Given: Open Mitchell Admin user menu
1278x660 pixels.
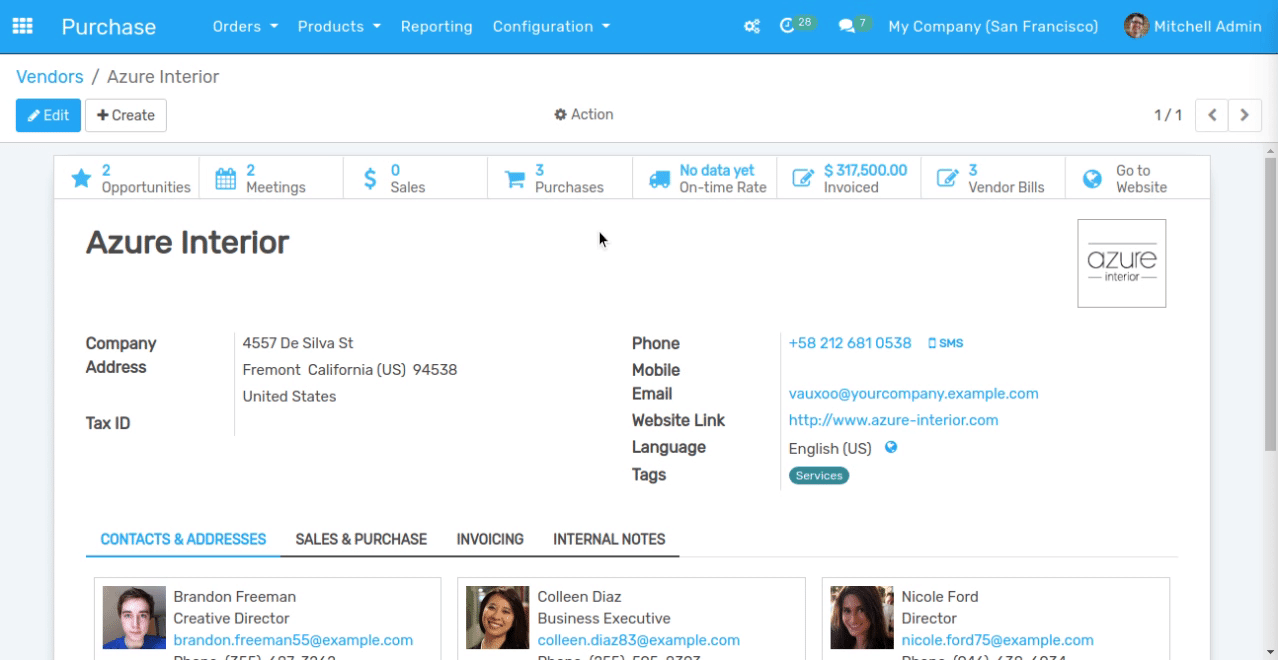Looking at the screenshot, I should pyautogui.click(x=1193, y=27).
